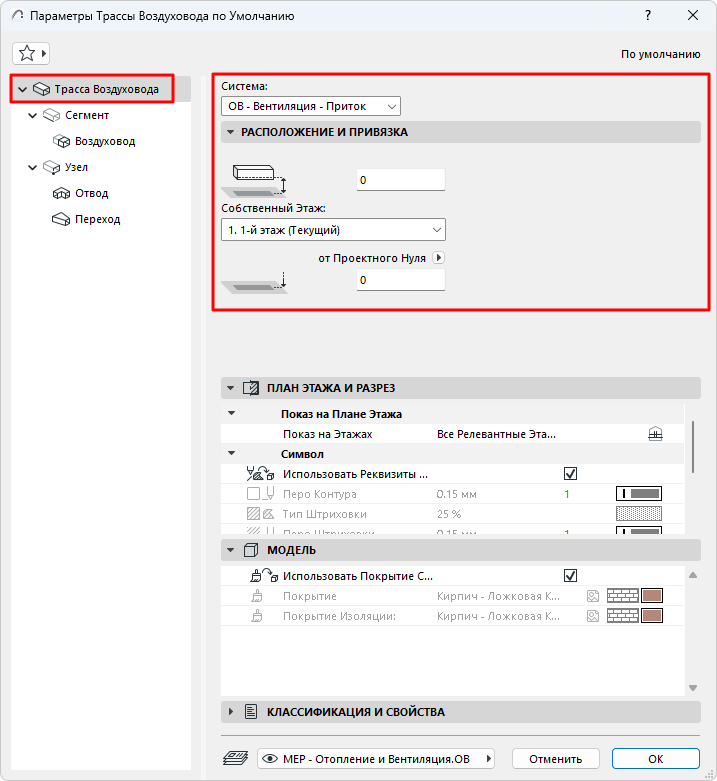The height and width of the screenshot is (781, 717).
Task: Open the layer dropdown МЕР - Отопление и Вентиляция.ОВ
Action: coord(376,759)
